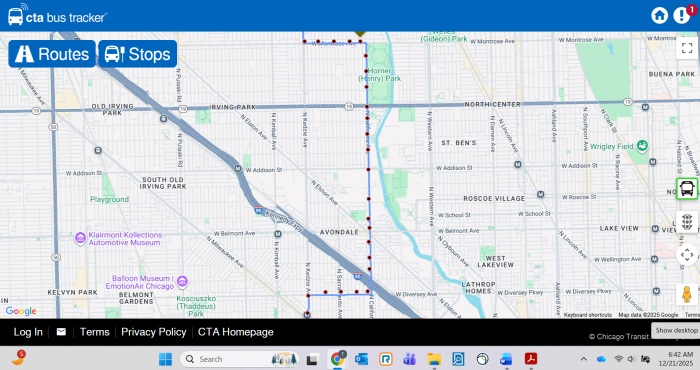Click the transit station icon in Roscoe Village
Viewport: 700px width, 370px height.
540,194
